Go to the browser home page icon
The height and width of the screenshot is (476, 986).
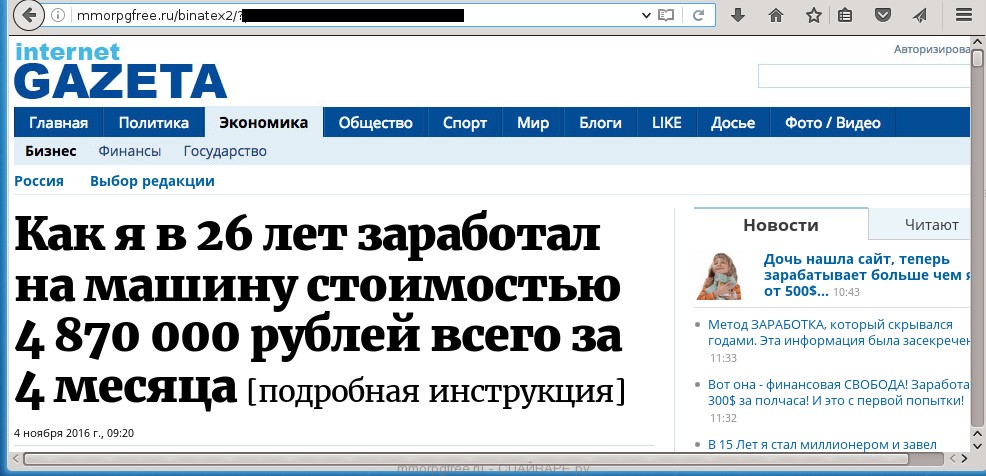click(776, 16)
